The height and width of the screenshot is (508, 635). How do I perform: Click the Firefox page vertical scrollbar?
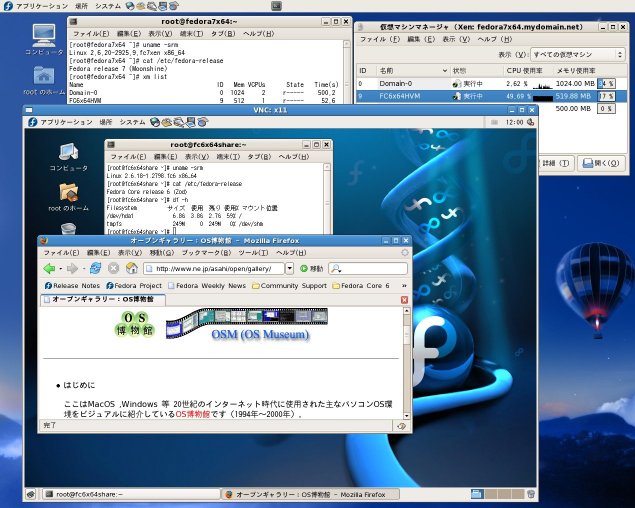[x=407, y=363]
